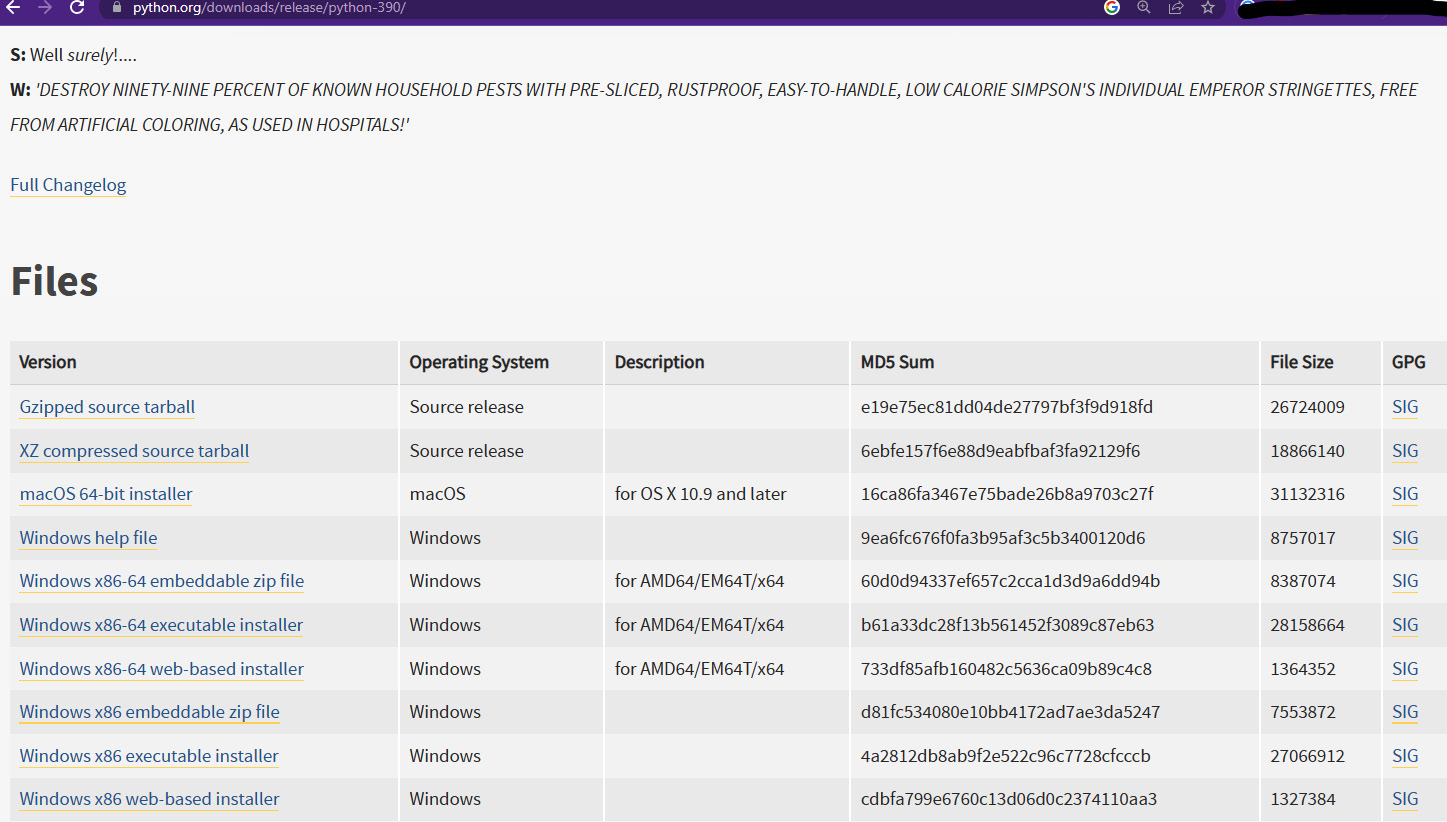Open the zoom magnifier icon in address bar
Screen dimensions: 1447x822
(x=1144, y=7)
